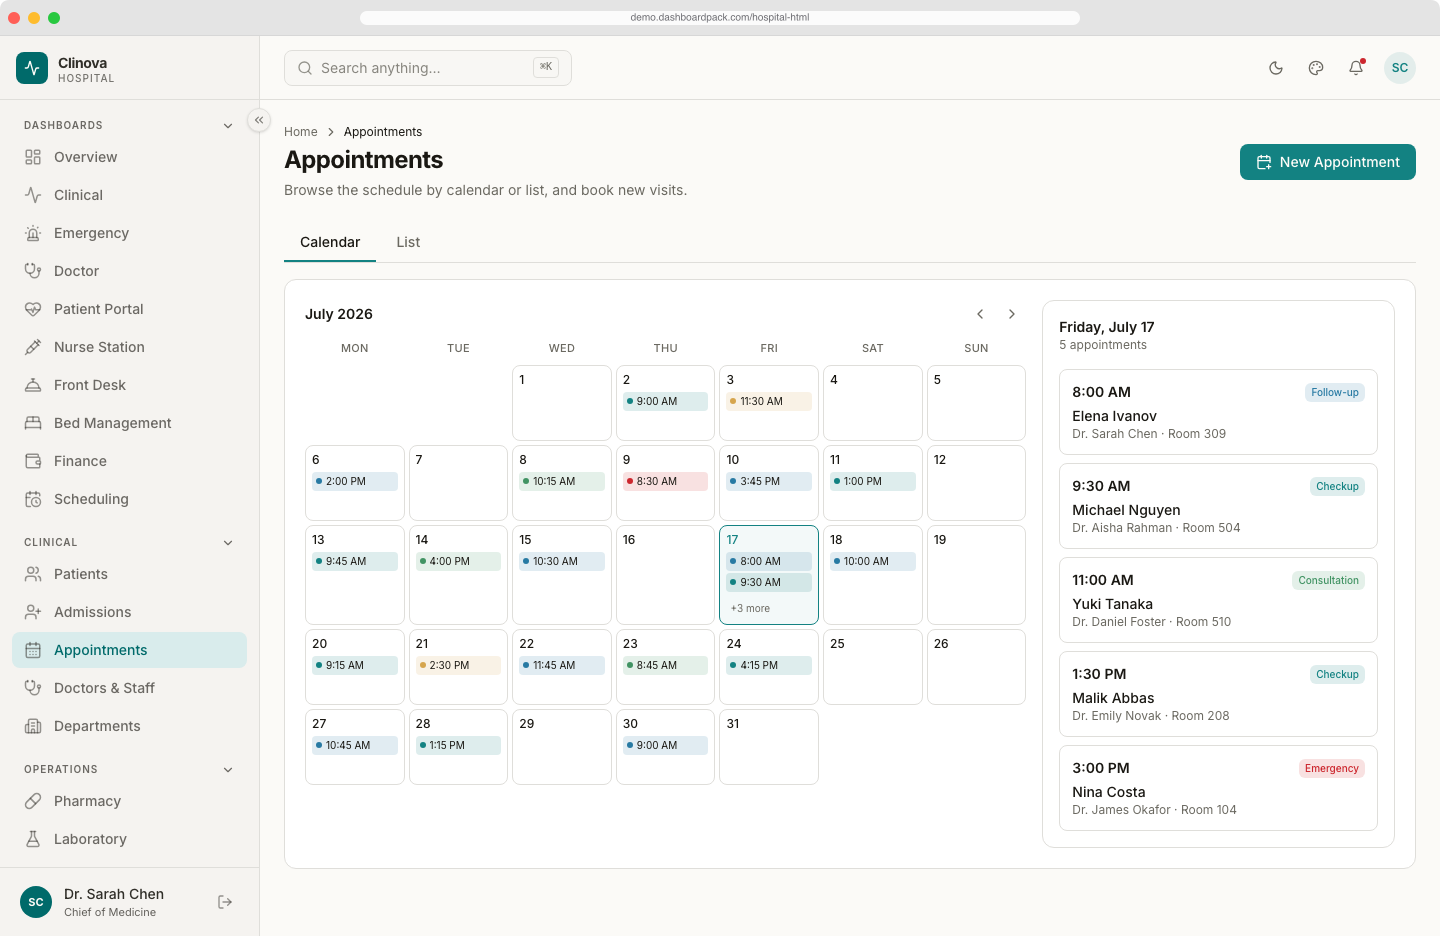The width and height of the screenshot is (1440, 936).
Task: Click the 1:15 PM event on July 28
Action: click(x=458, y=745)
